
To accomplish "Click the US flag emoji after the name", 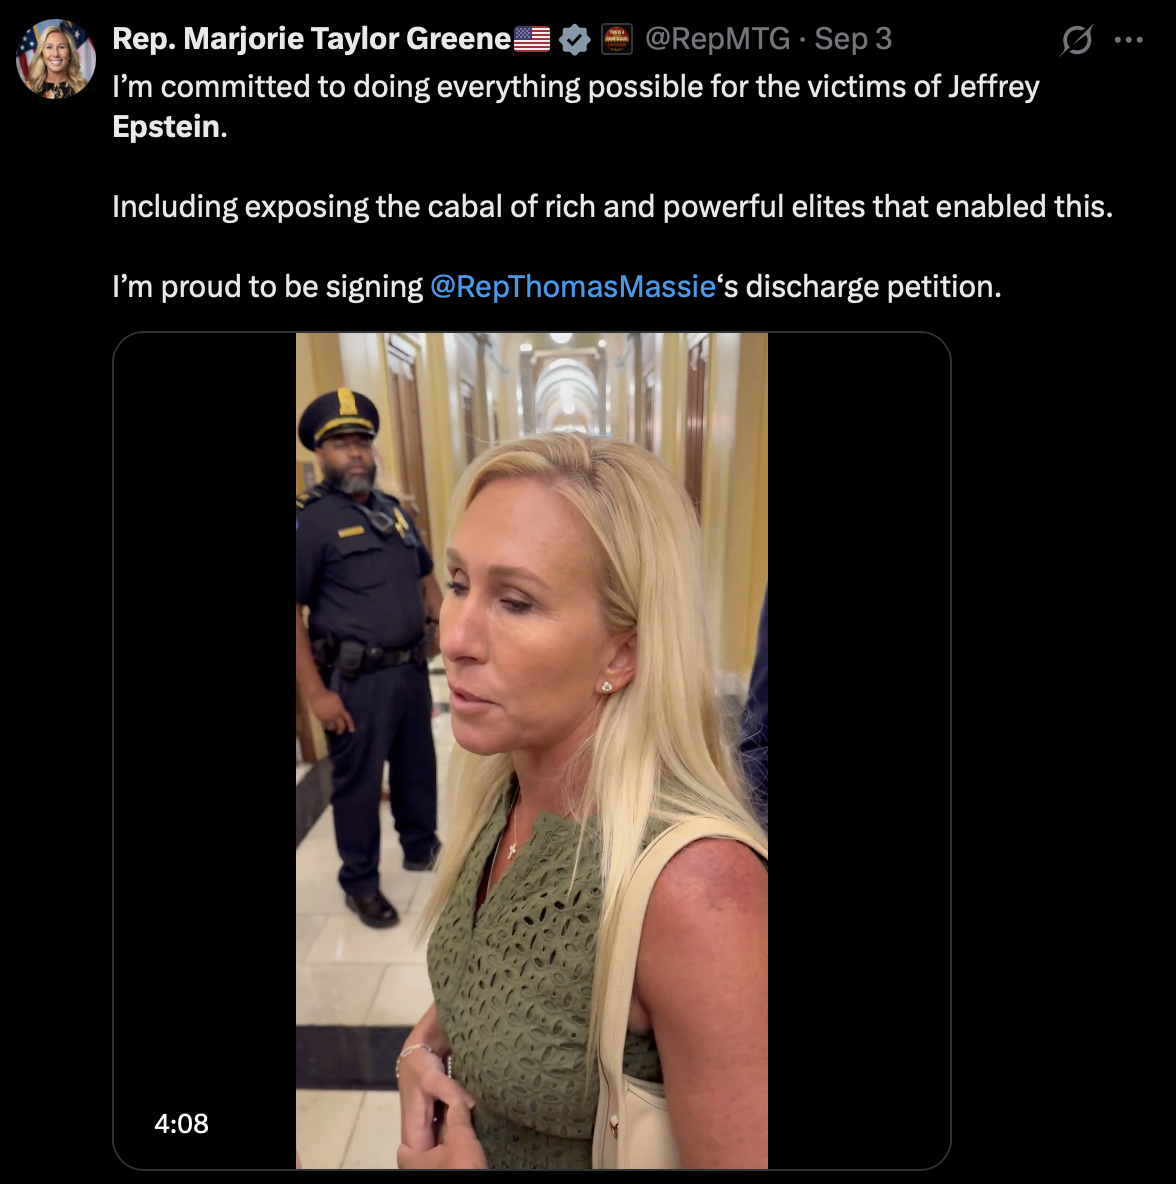I will pyautogui.click(x=532, y=40).
